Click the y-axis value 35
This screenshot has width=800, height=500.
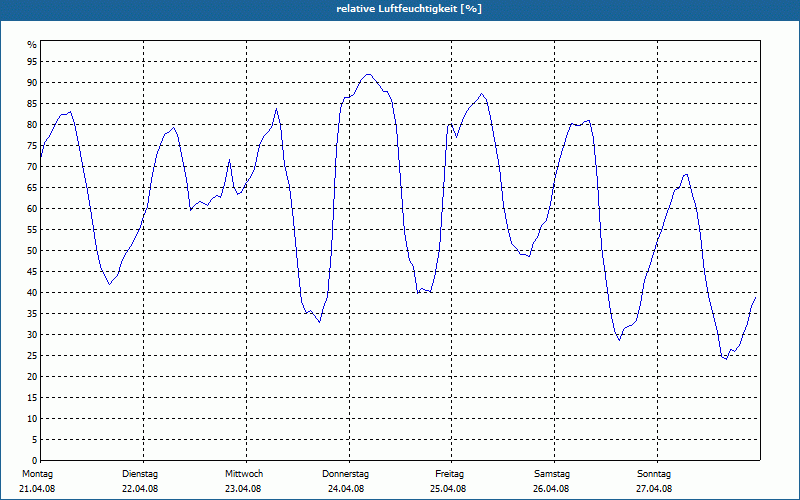(32, 314)
